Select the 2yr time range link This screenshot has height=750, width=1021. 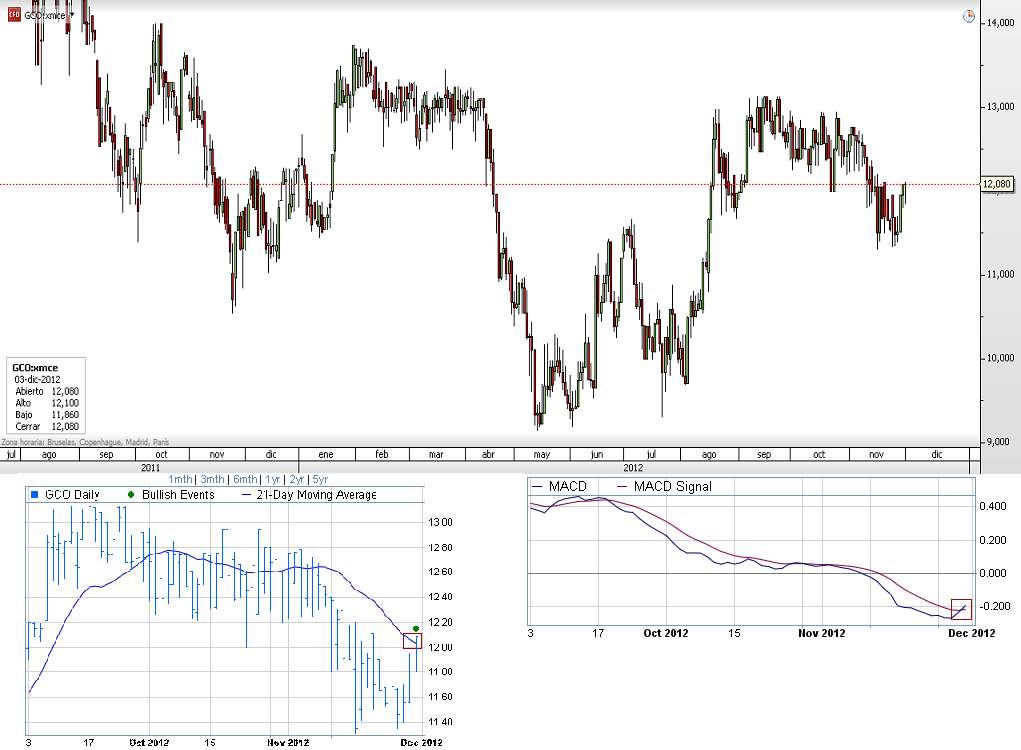(x=297, y=479)
